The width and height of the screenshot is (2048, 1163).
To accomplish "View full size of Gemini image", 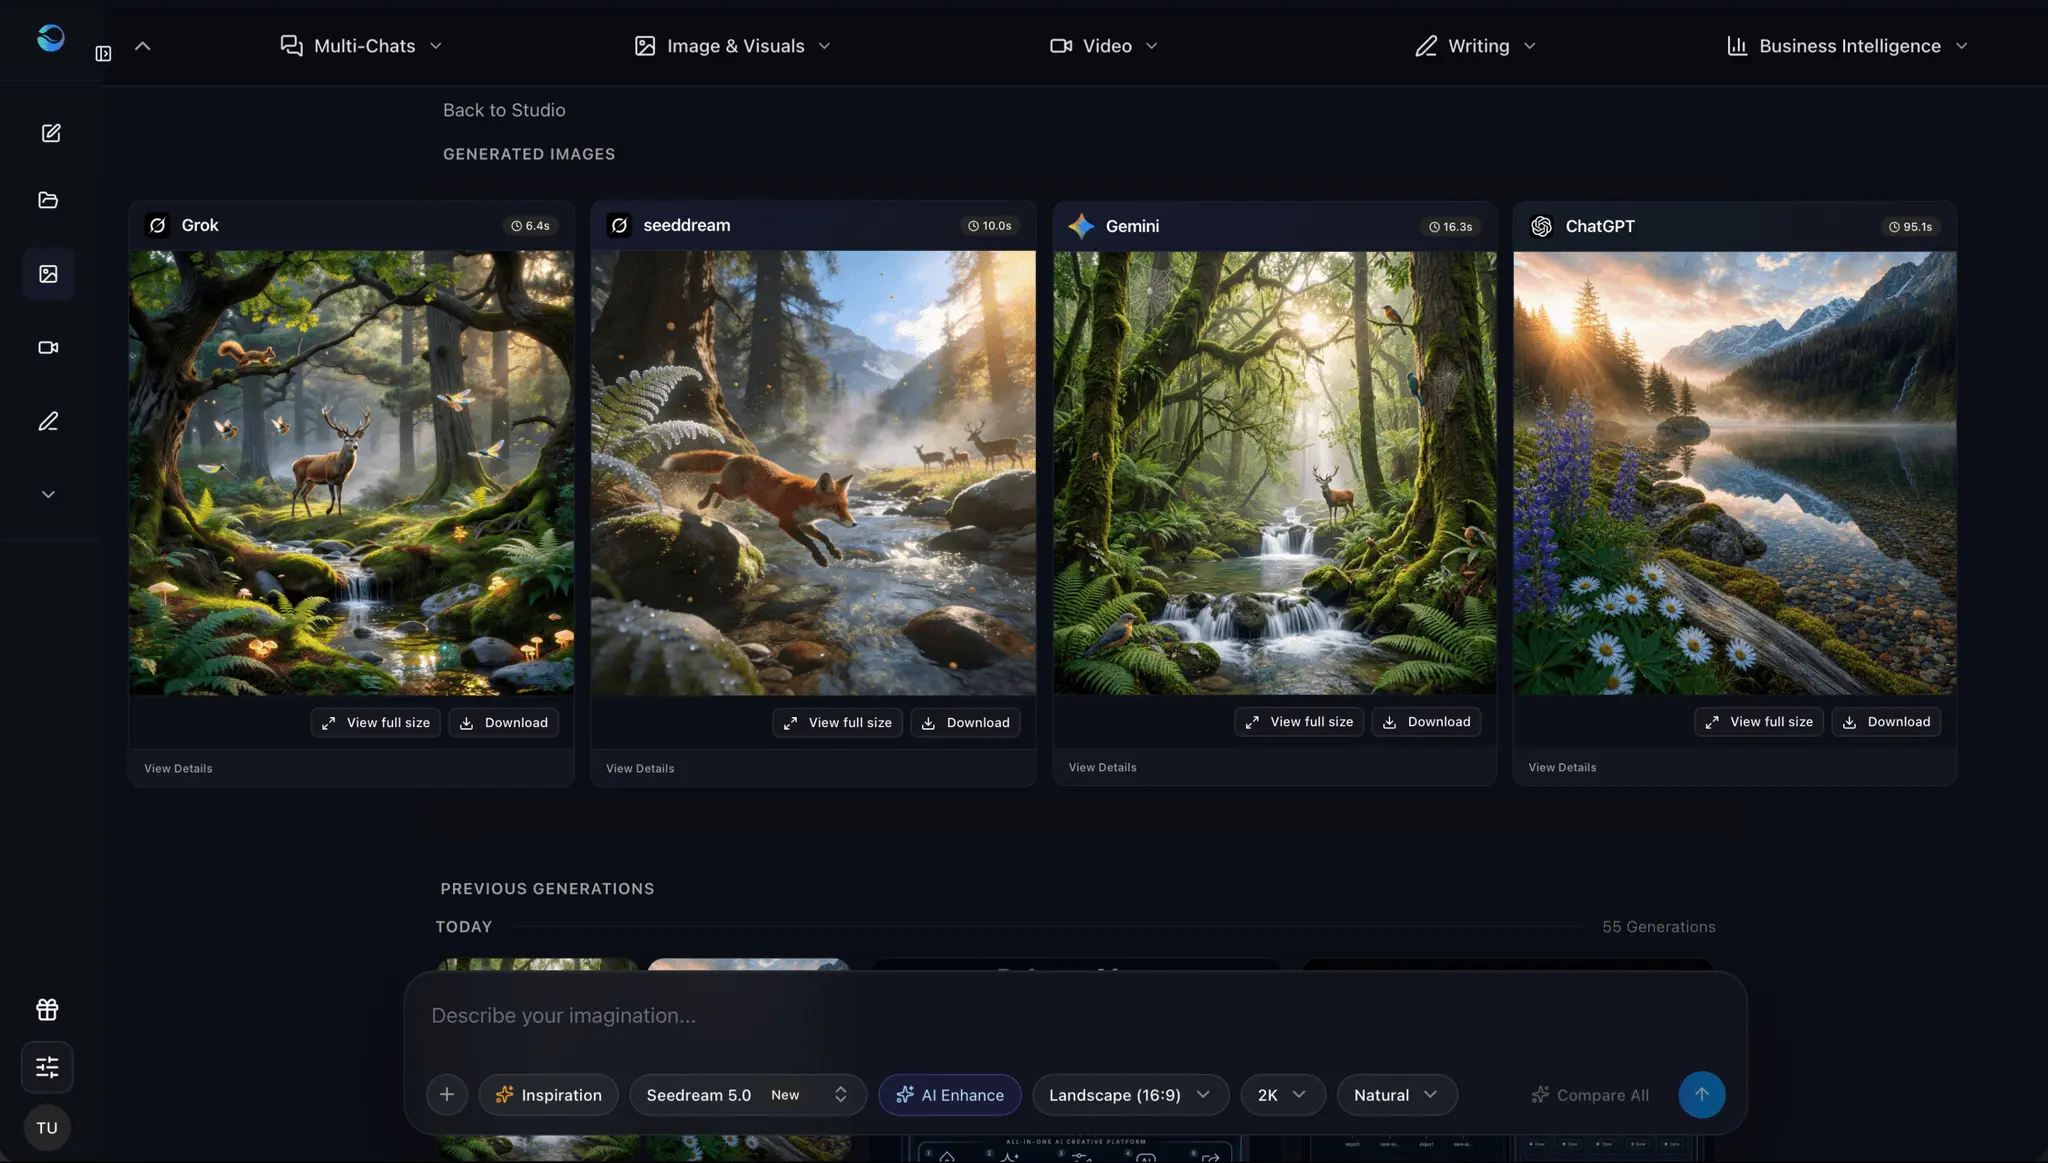I will (1299, 722).
